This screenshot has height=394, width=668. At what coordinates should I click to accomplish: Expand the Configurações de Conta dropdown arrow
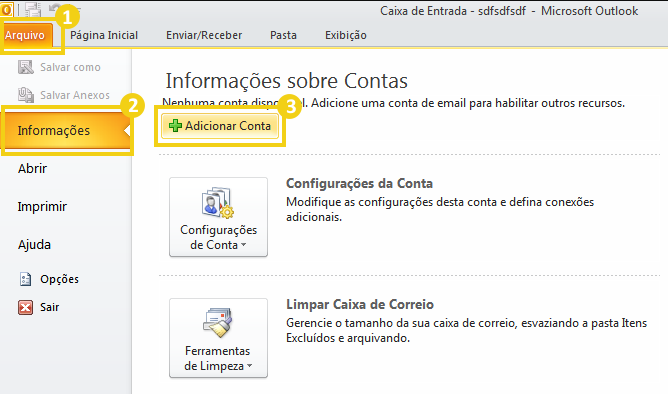(x=244, y=245)
